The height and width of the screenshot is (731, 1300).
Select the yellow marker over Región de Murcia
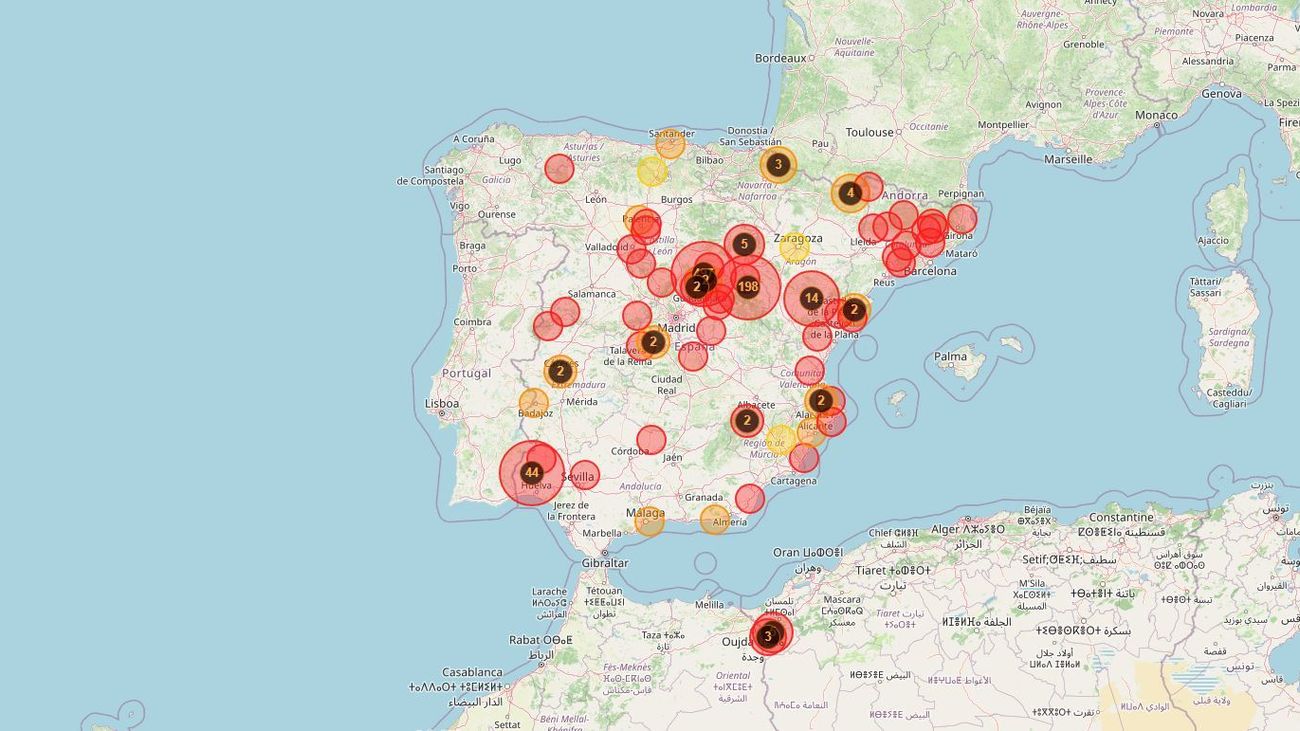pyautogui.click(x=781, y=440)
